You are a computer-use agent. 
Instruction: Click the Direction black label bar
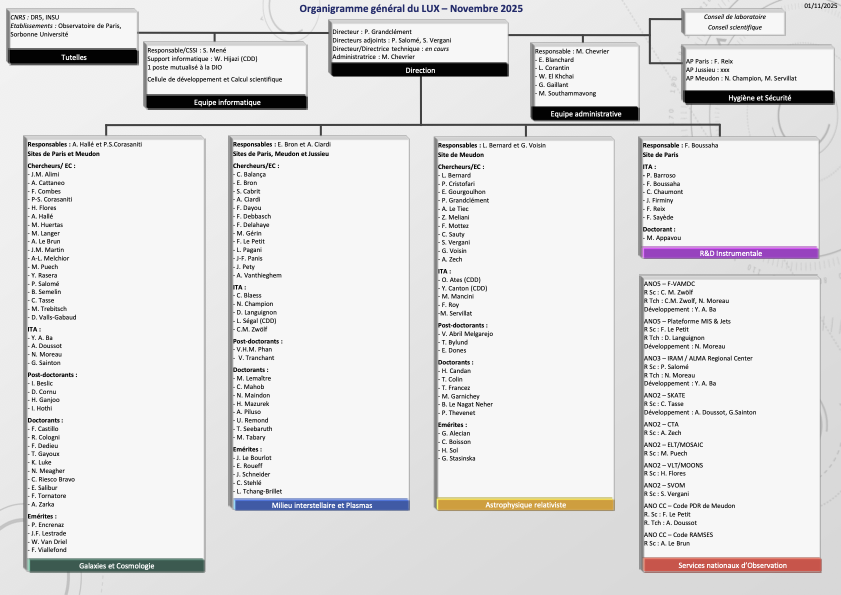coord(420,71)
